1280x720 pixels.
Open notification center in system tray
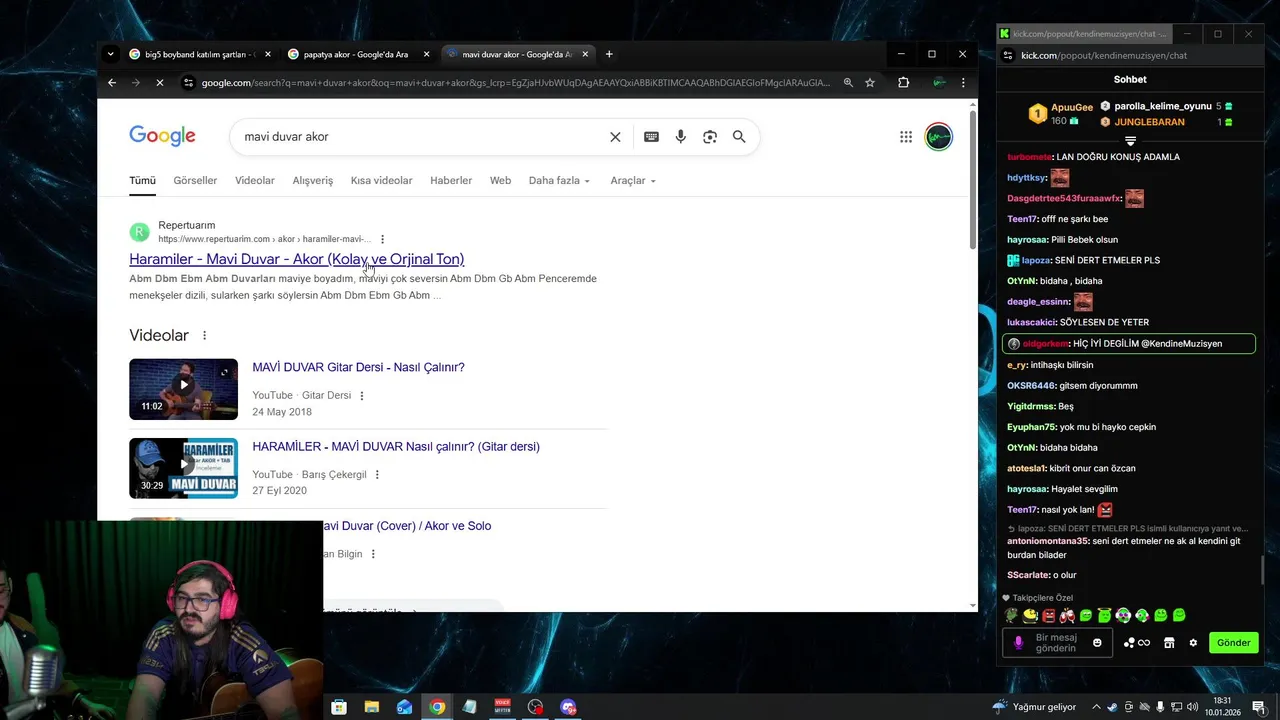(1259, 707)
